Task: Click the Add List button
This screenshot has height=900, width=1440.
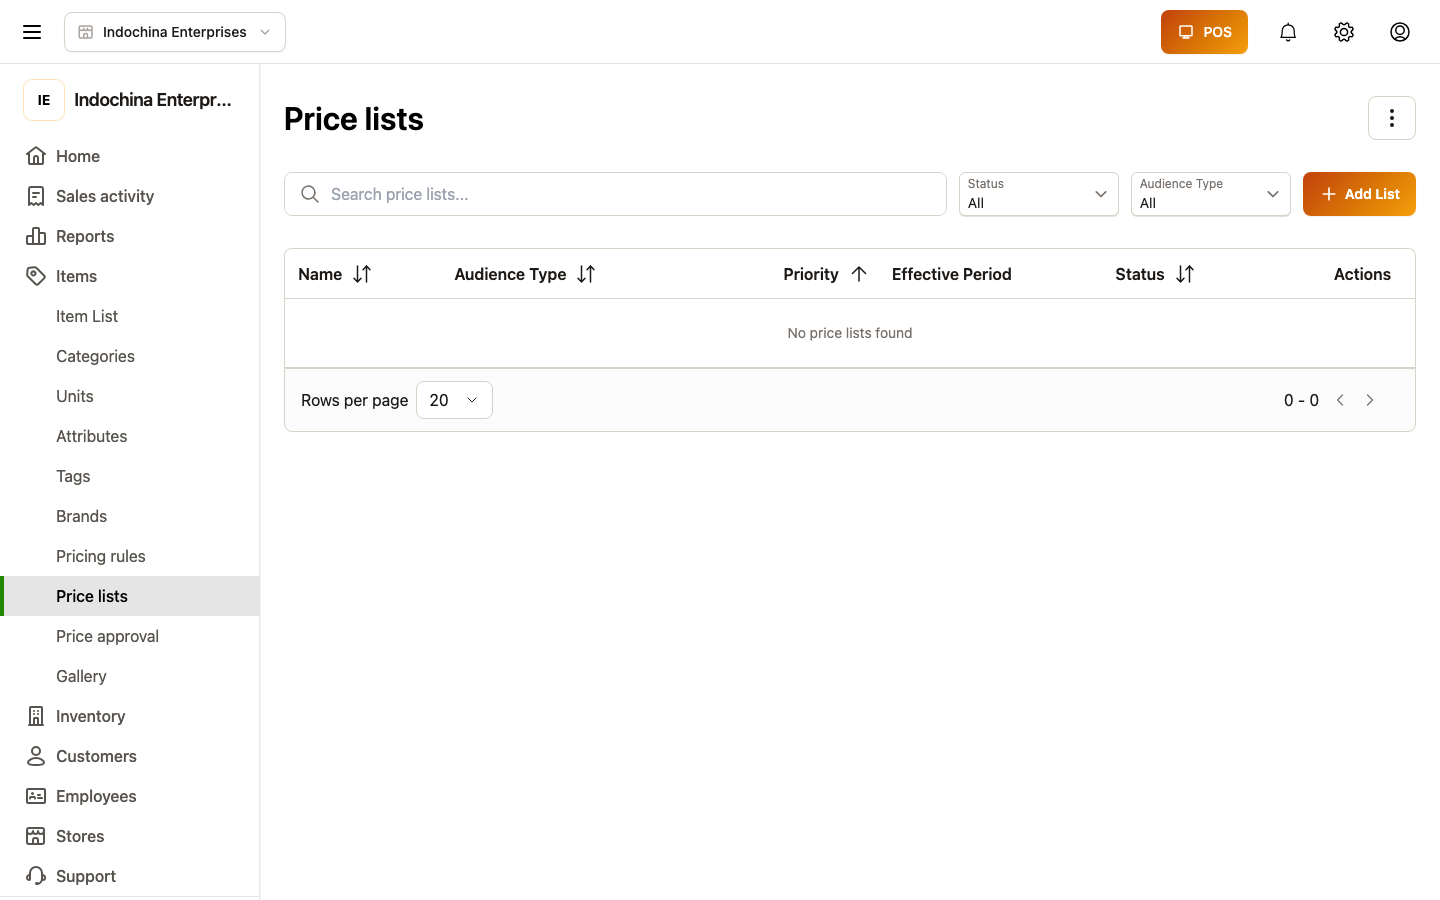Action: pyautogui.click(x=1359, y=194)
